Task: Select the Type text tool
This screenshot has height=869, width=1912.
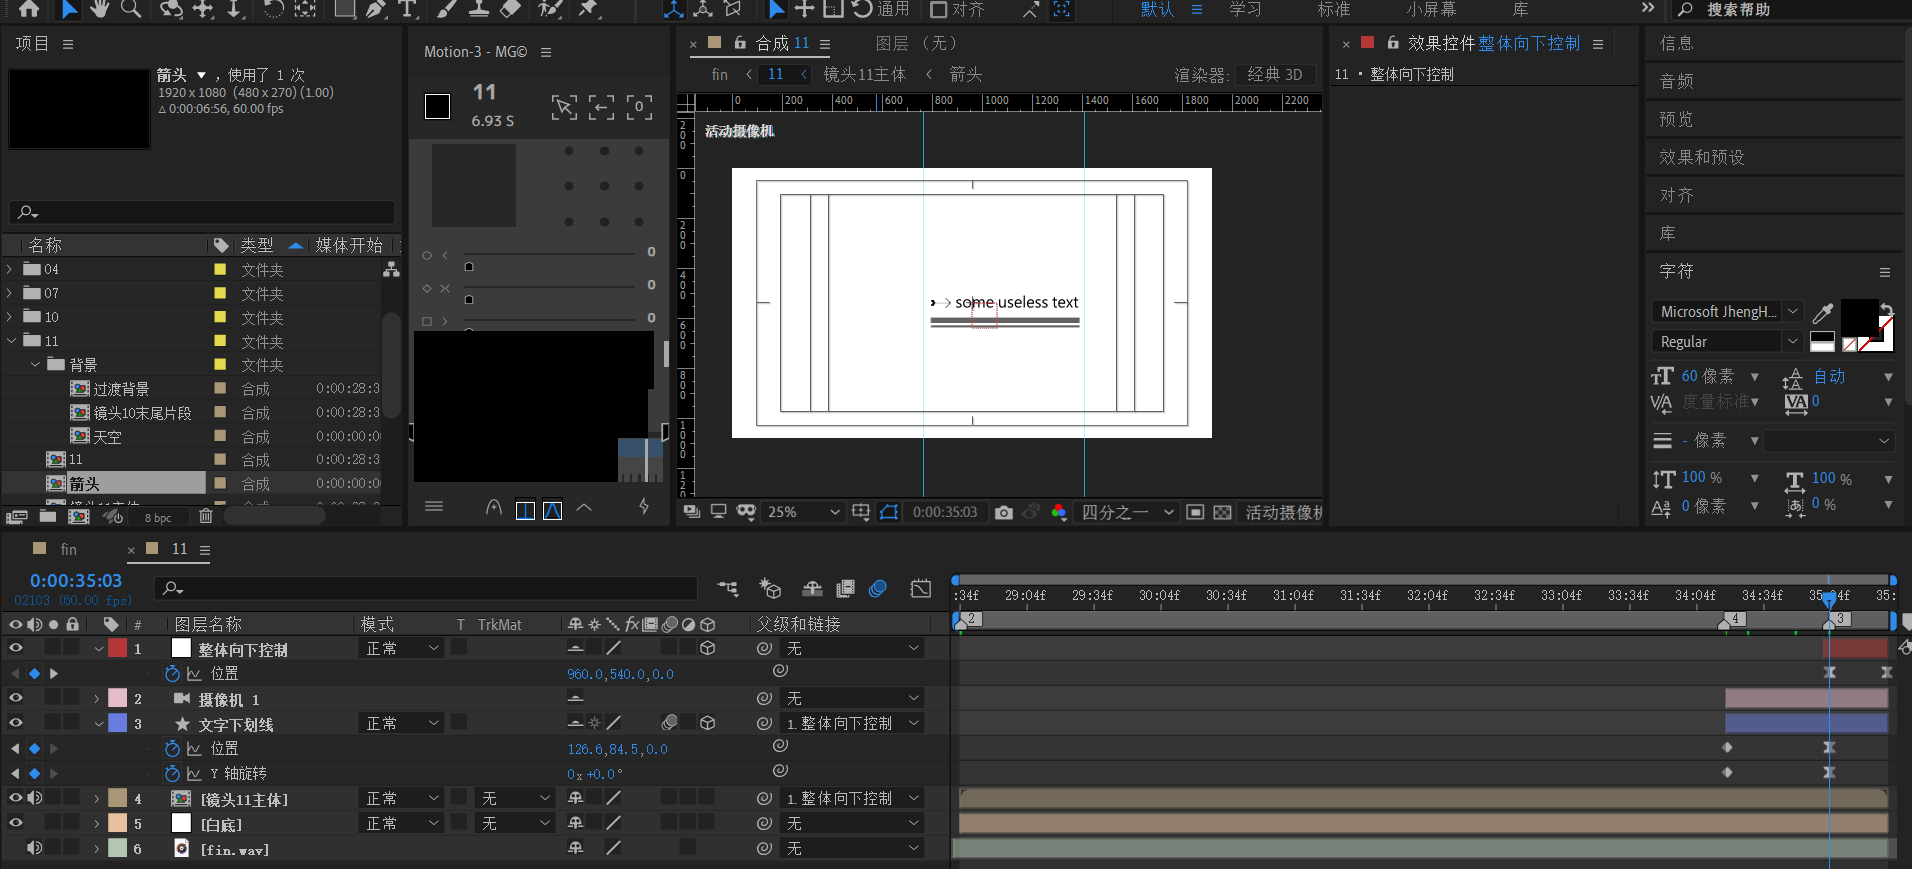Action: [407, 9]
